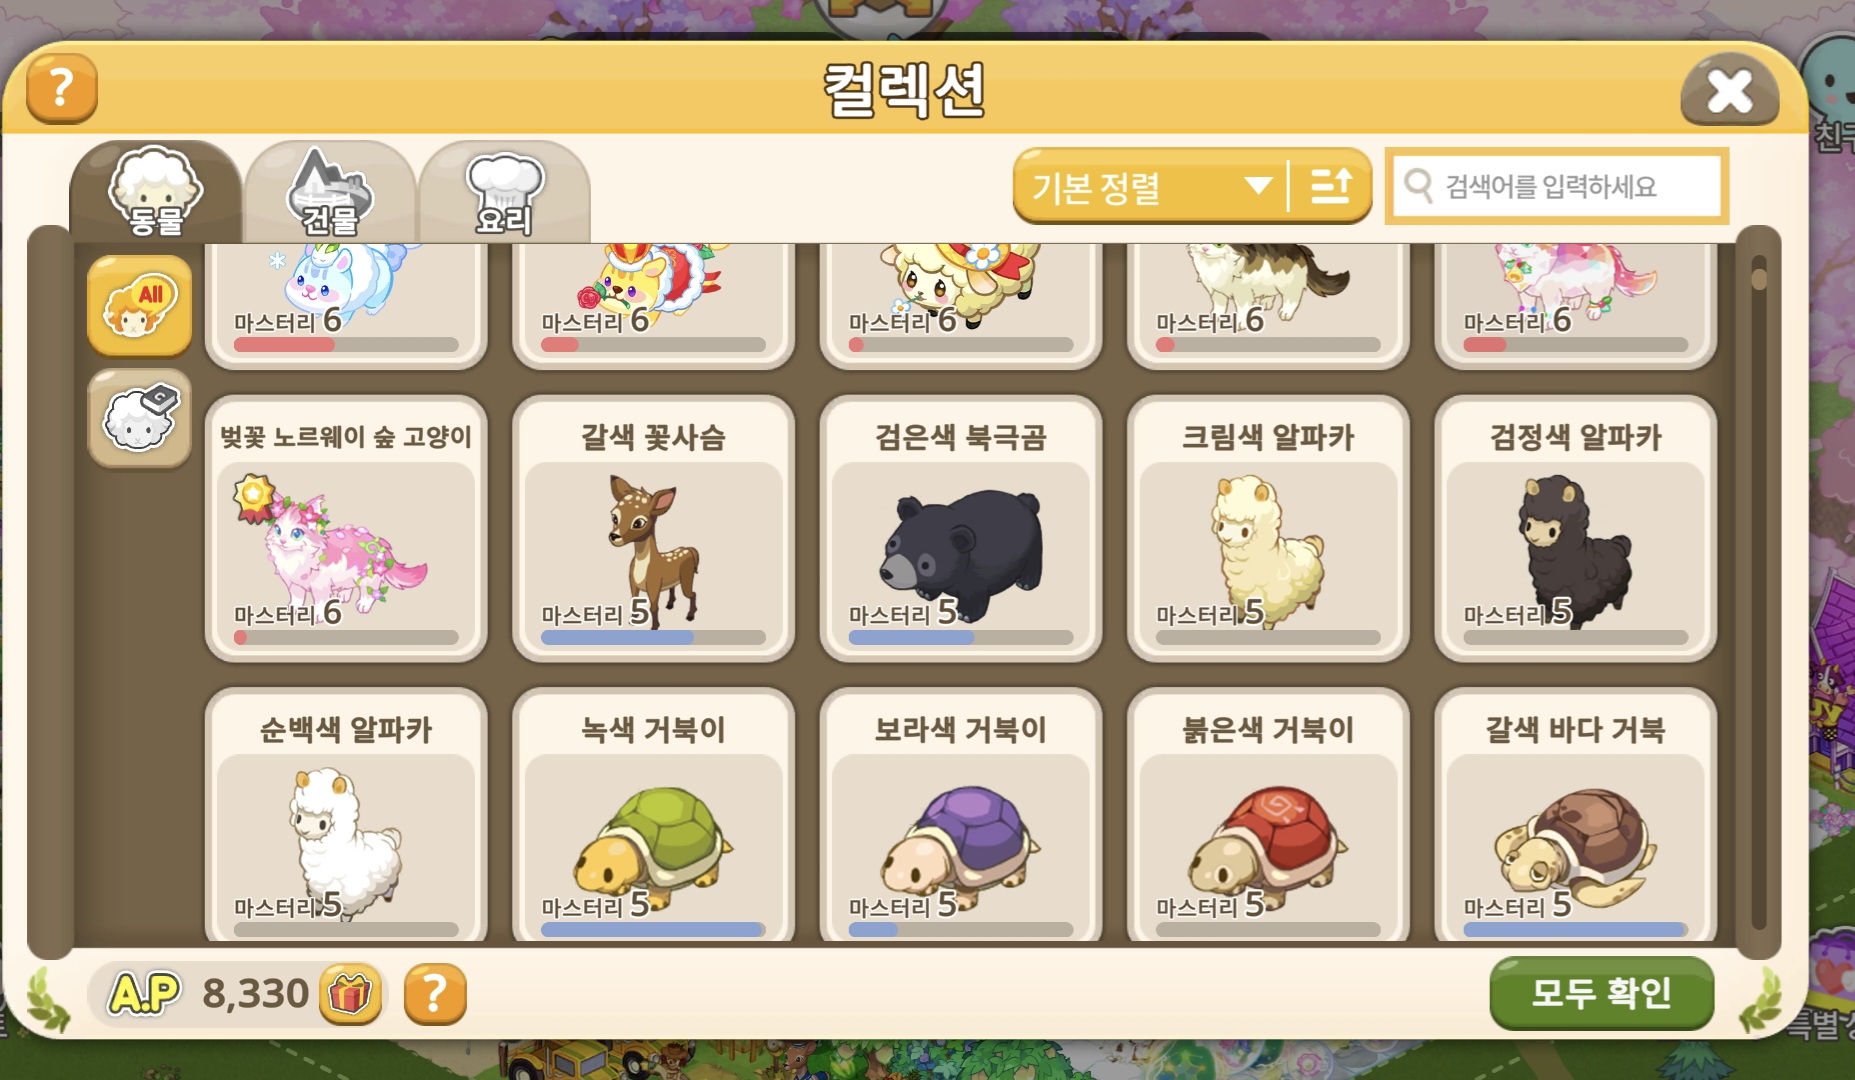This screenshot has height=1080, width=1855.
Task: Select the 보라색 거북이 animal card
Action: tap(960, 815)
